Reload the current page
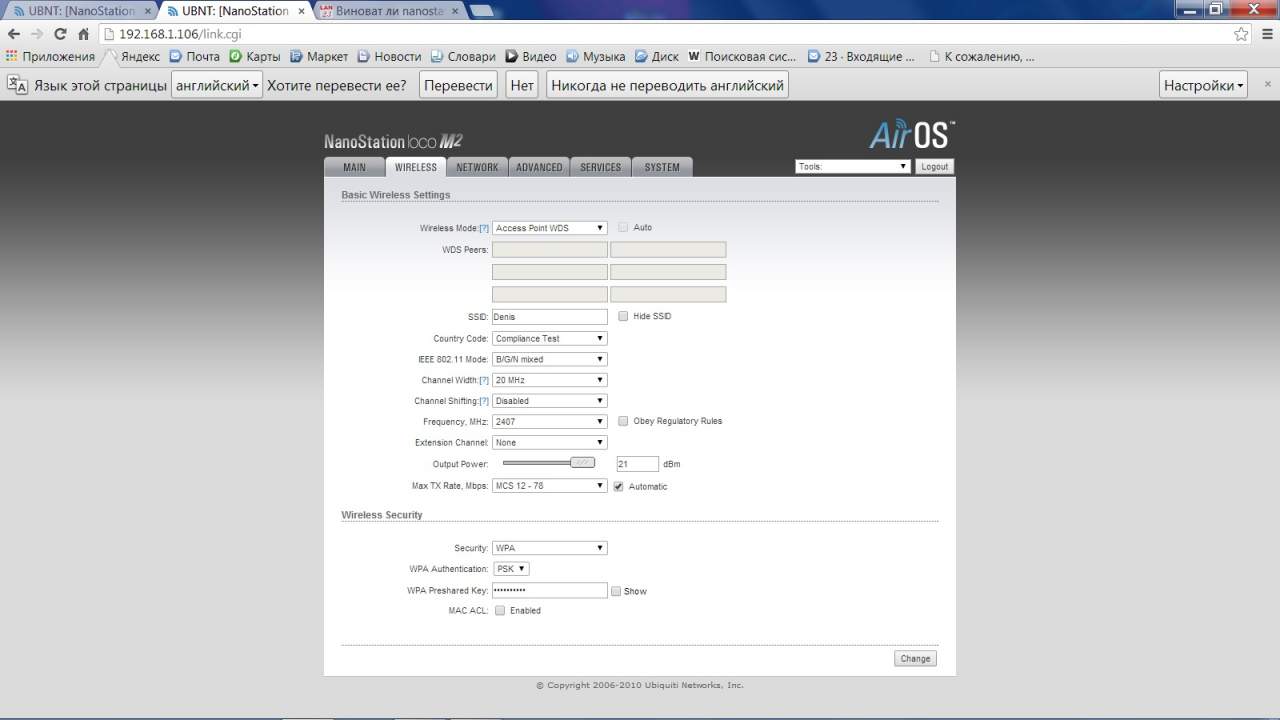Screen dimensions: 1280x720 coord(60,34)
